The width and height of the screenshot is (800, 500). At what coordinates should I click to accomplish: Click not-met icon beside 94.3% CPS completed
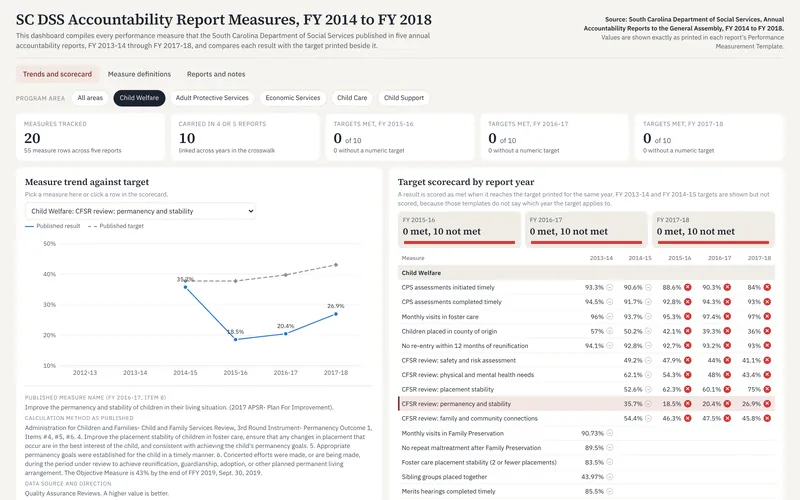728,302
